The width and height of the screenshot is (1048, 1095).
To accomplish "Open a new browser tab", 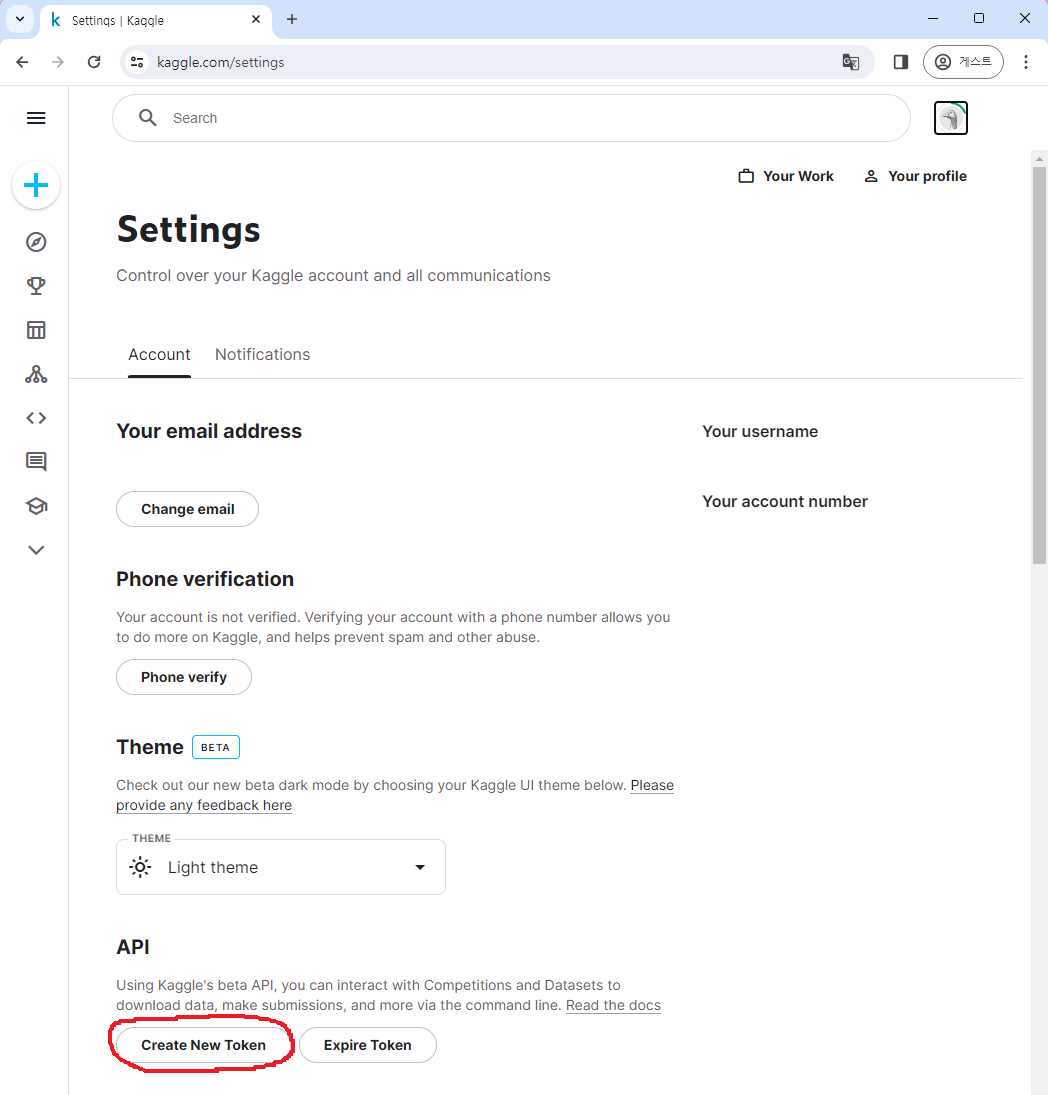I will coord(292,20).
